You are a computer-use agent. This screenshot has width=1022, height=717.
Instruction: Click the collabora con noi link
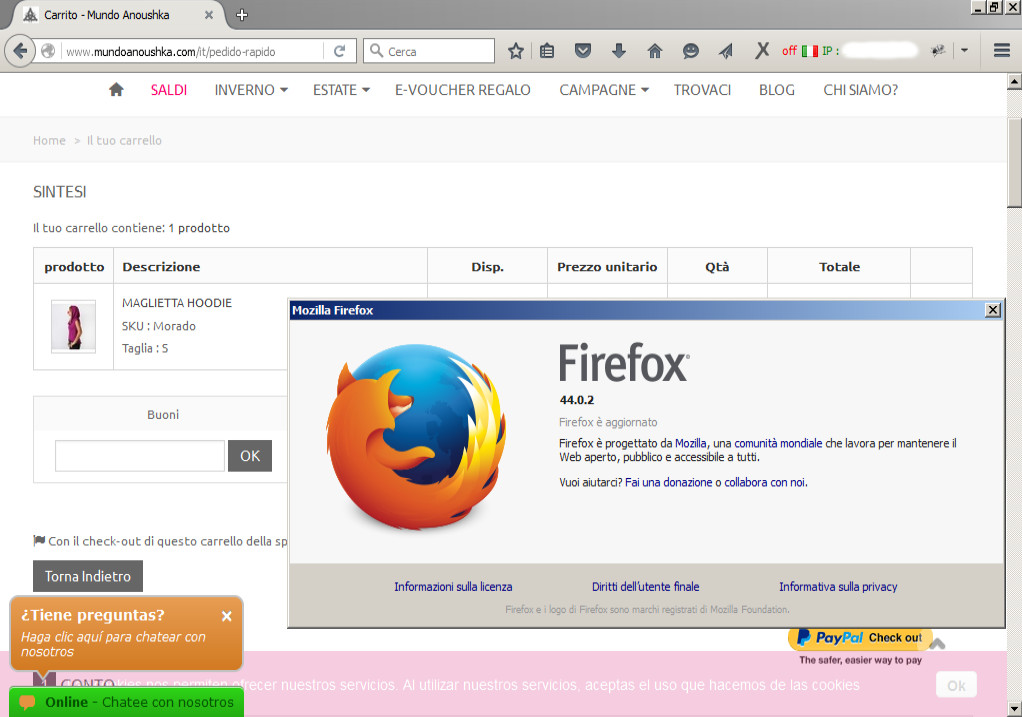point(765,482)
